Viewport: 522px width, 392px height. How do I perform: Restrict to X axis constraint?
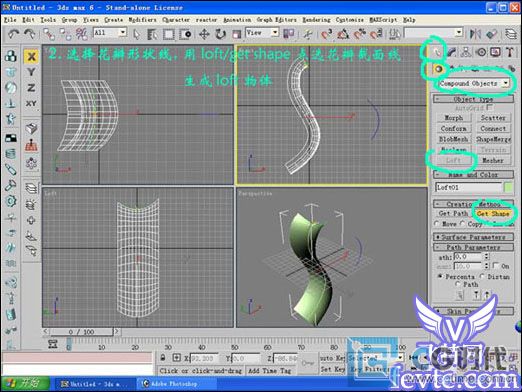point(31,56)
